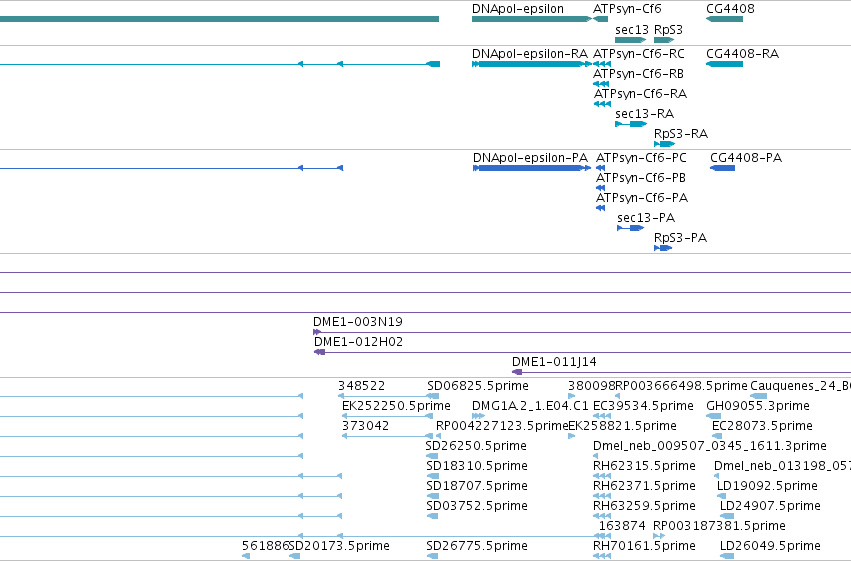
Task: Click LD24907.5prime EST label
Action: point(770,506)
